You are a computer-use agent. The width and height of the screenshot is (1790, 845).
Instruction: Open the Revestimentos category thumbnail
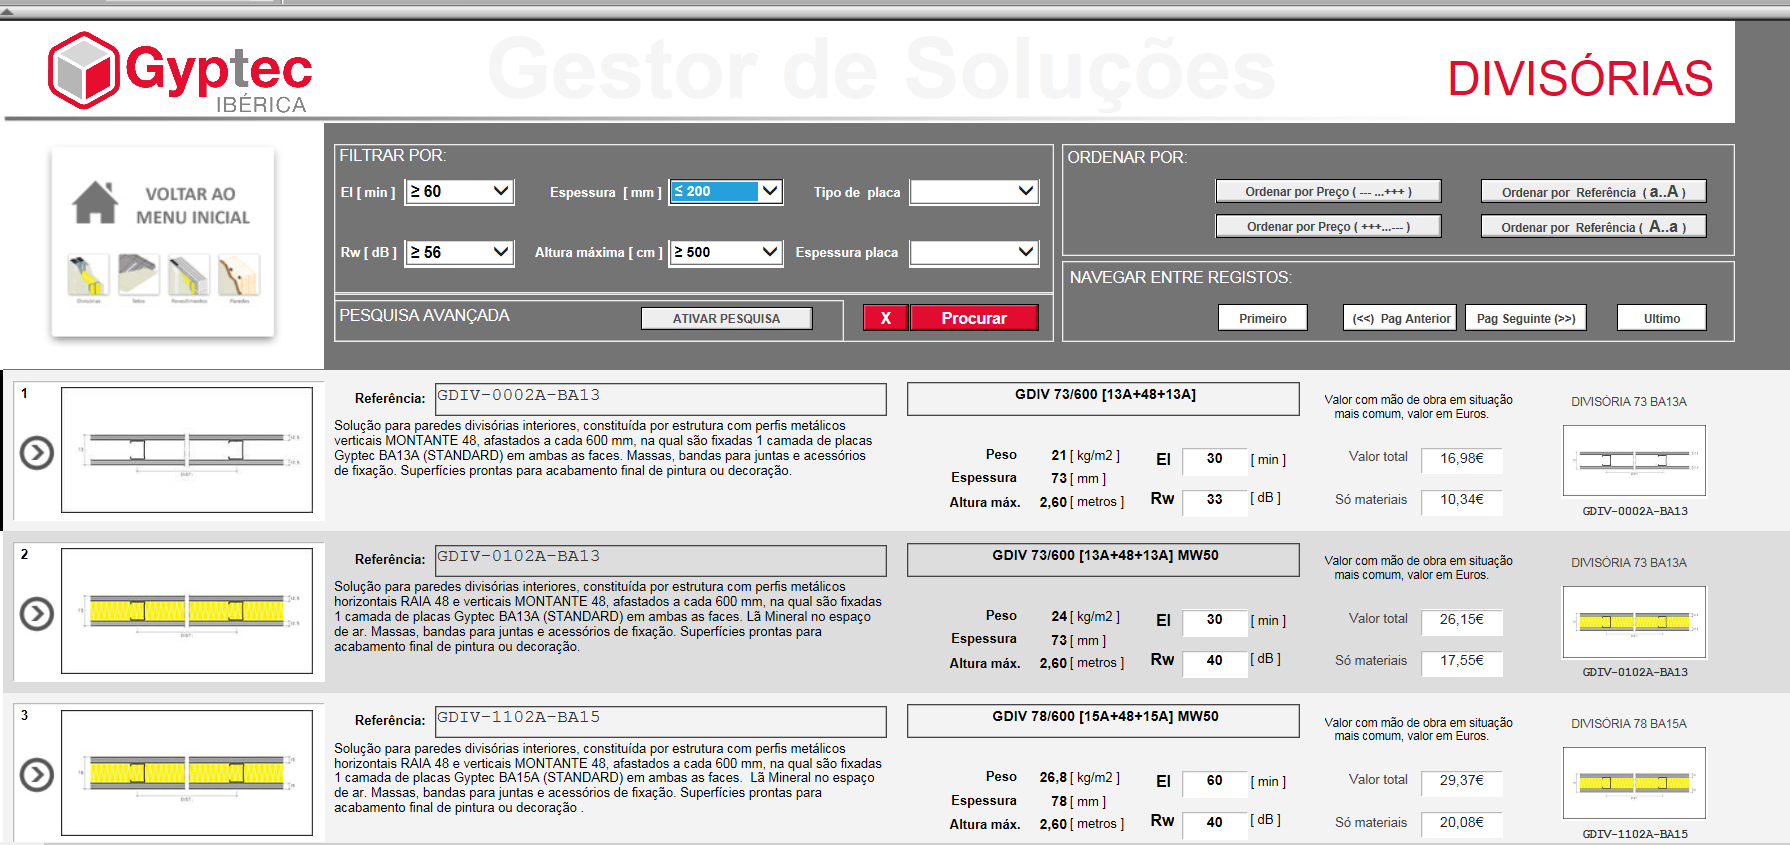pos(188,276)
